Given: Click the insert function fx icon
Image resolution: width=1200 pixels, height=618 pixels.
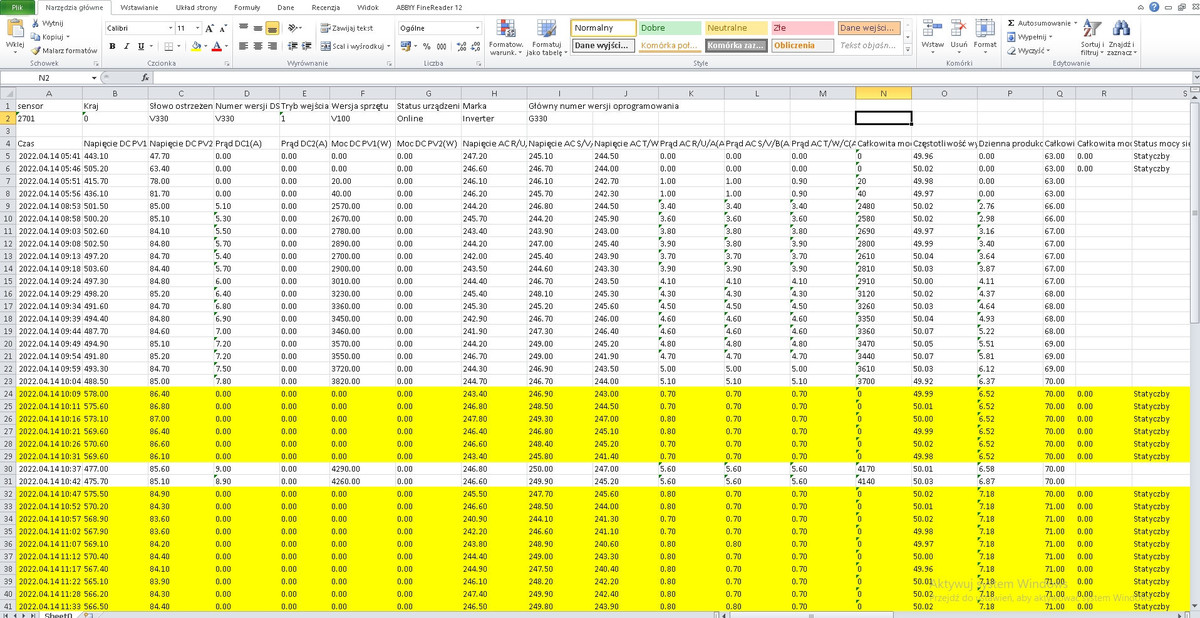Looking at the screenshot, I should [x=147, y=77].
